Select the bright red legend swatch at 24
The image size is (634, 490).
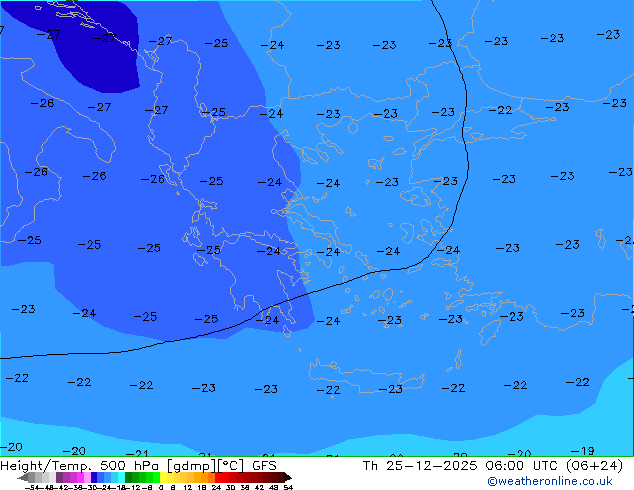click(x=218, y=477)
